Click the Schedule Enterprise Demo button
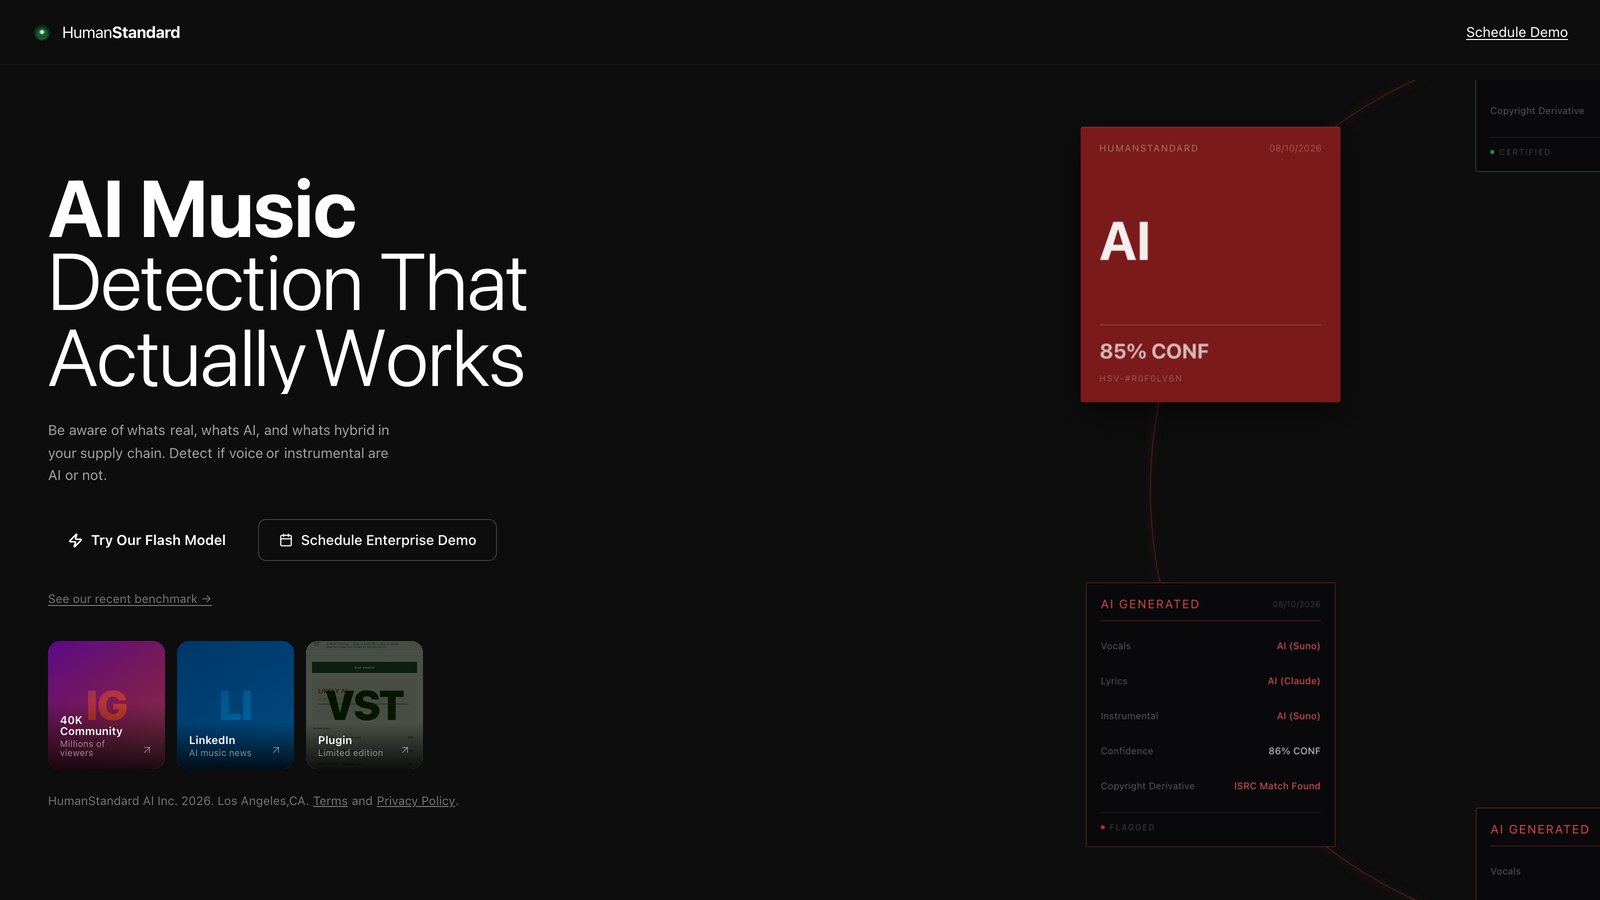 [x=377, y=540]
